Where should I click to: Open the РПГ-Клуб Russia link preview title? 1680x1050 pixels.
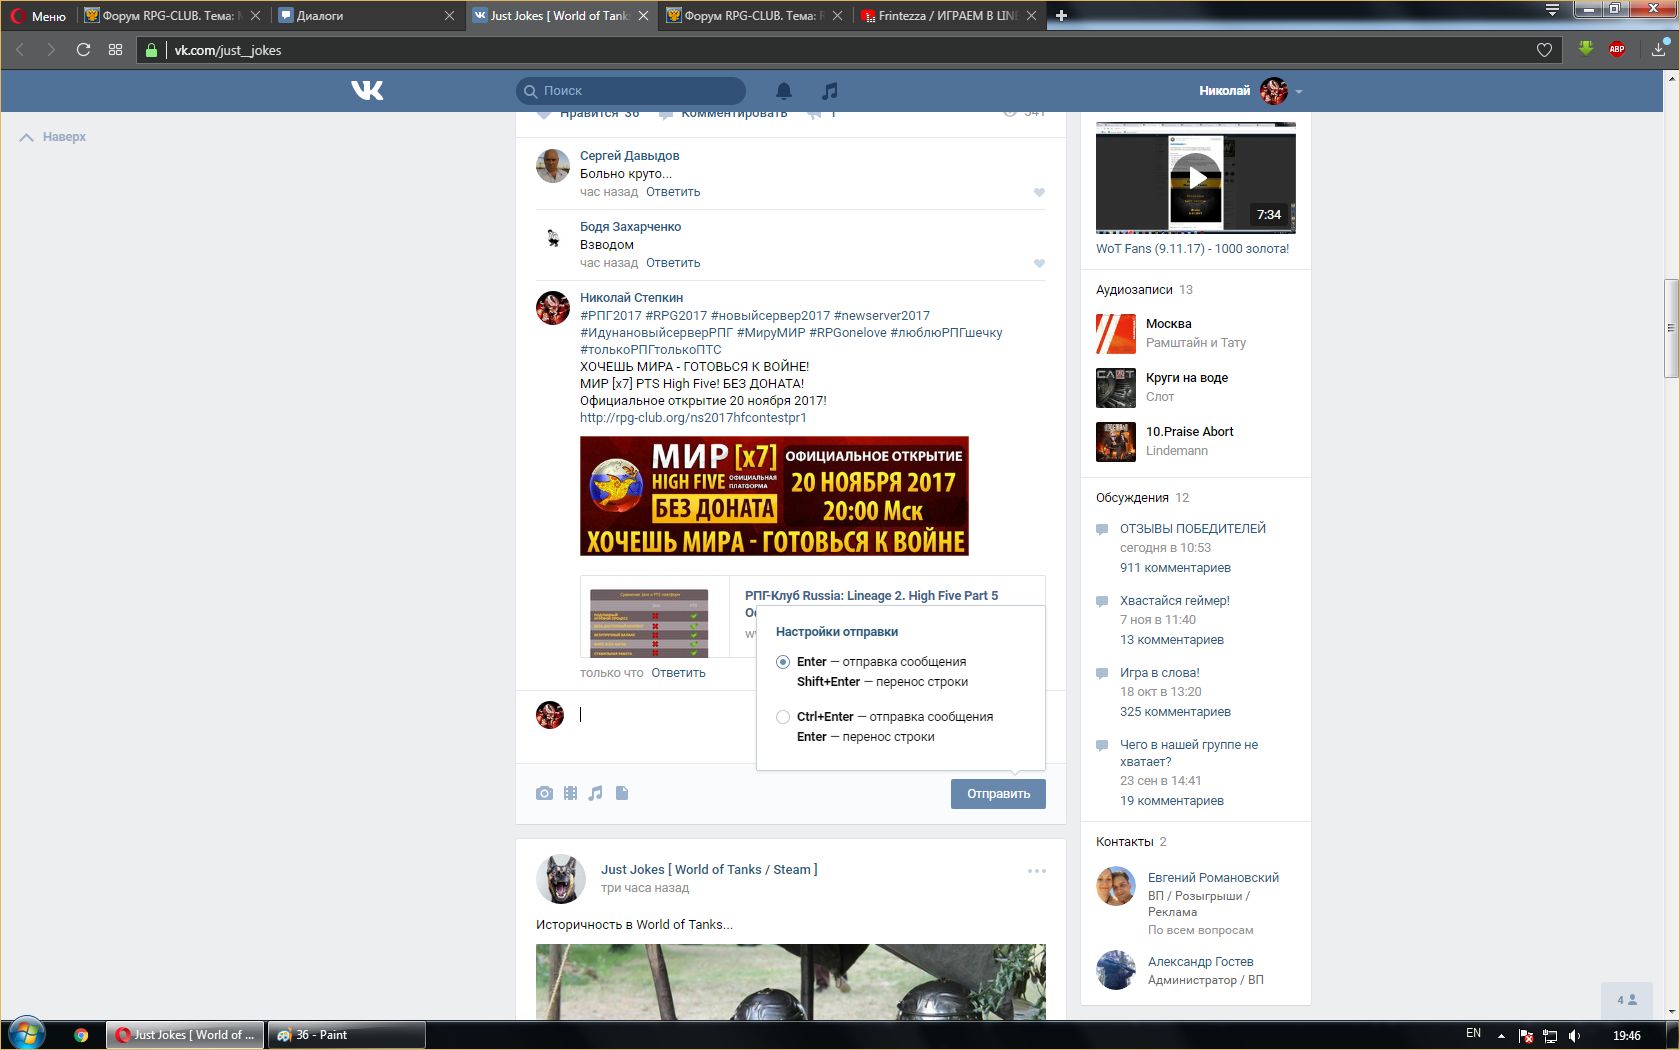[871, 596]
